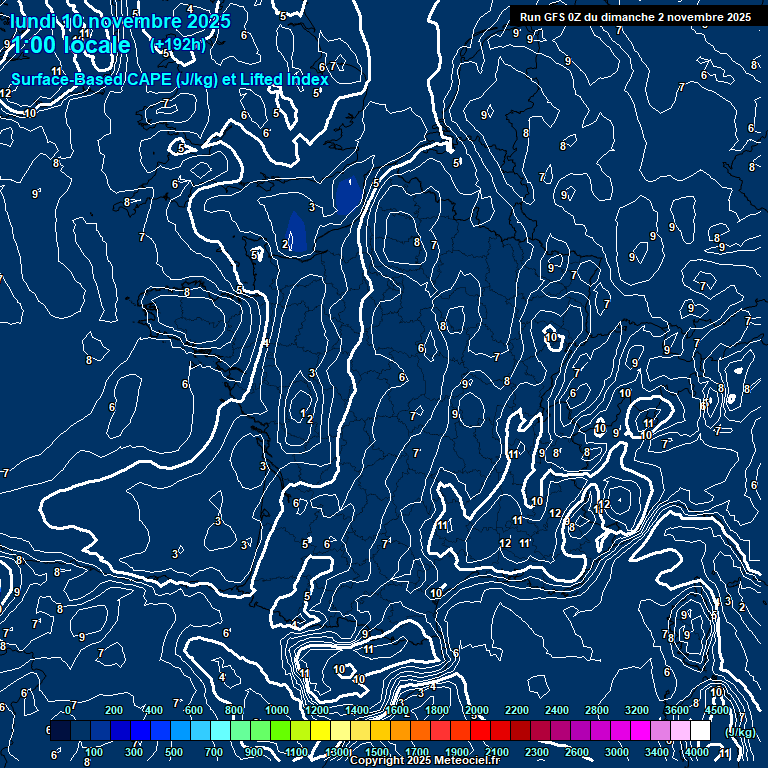The image size is (768, 768).
Task: Click the '1400' legend label
Action: point(357,710)
